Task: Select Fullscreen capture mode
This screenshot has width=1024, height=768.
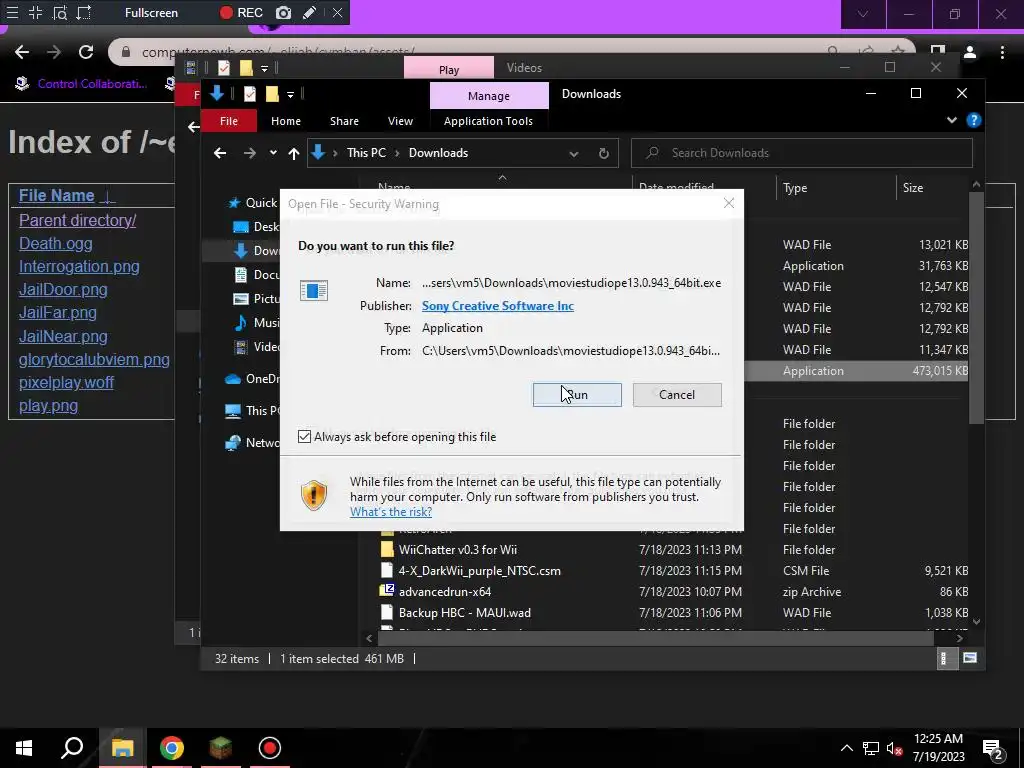Action: click(151, 12)
